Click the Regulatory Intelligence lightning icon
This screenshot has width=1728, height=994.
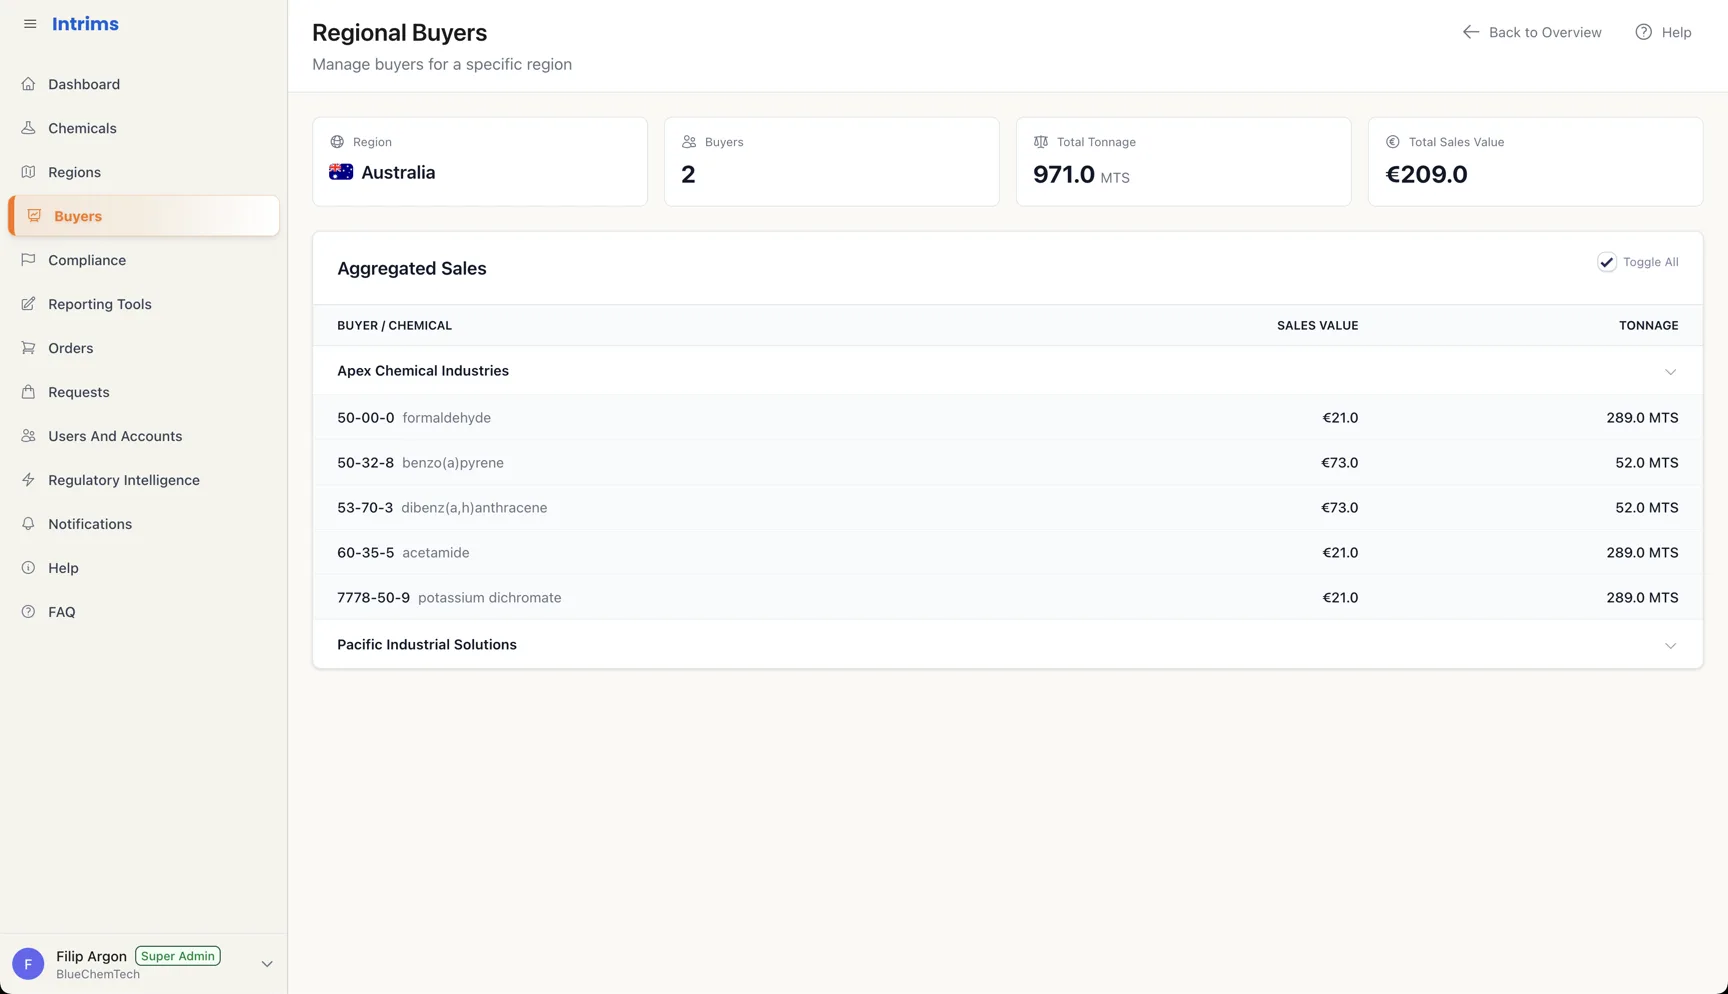(28, 480)
